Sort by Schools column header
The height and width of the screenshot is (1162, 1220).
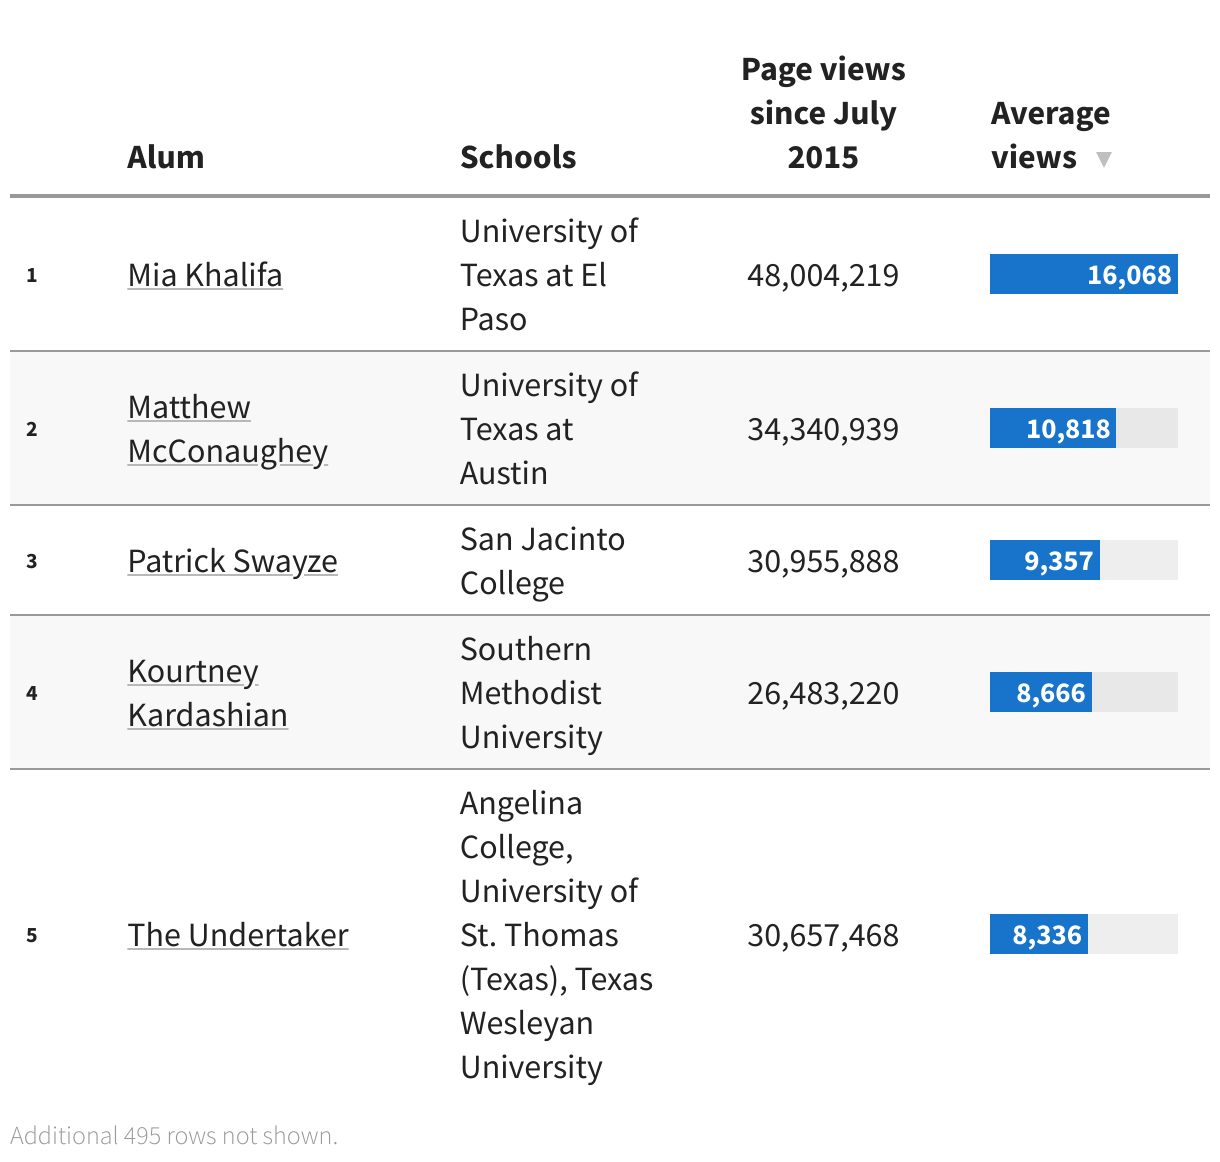(x=518, y=157)
